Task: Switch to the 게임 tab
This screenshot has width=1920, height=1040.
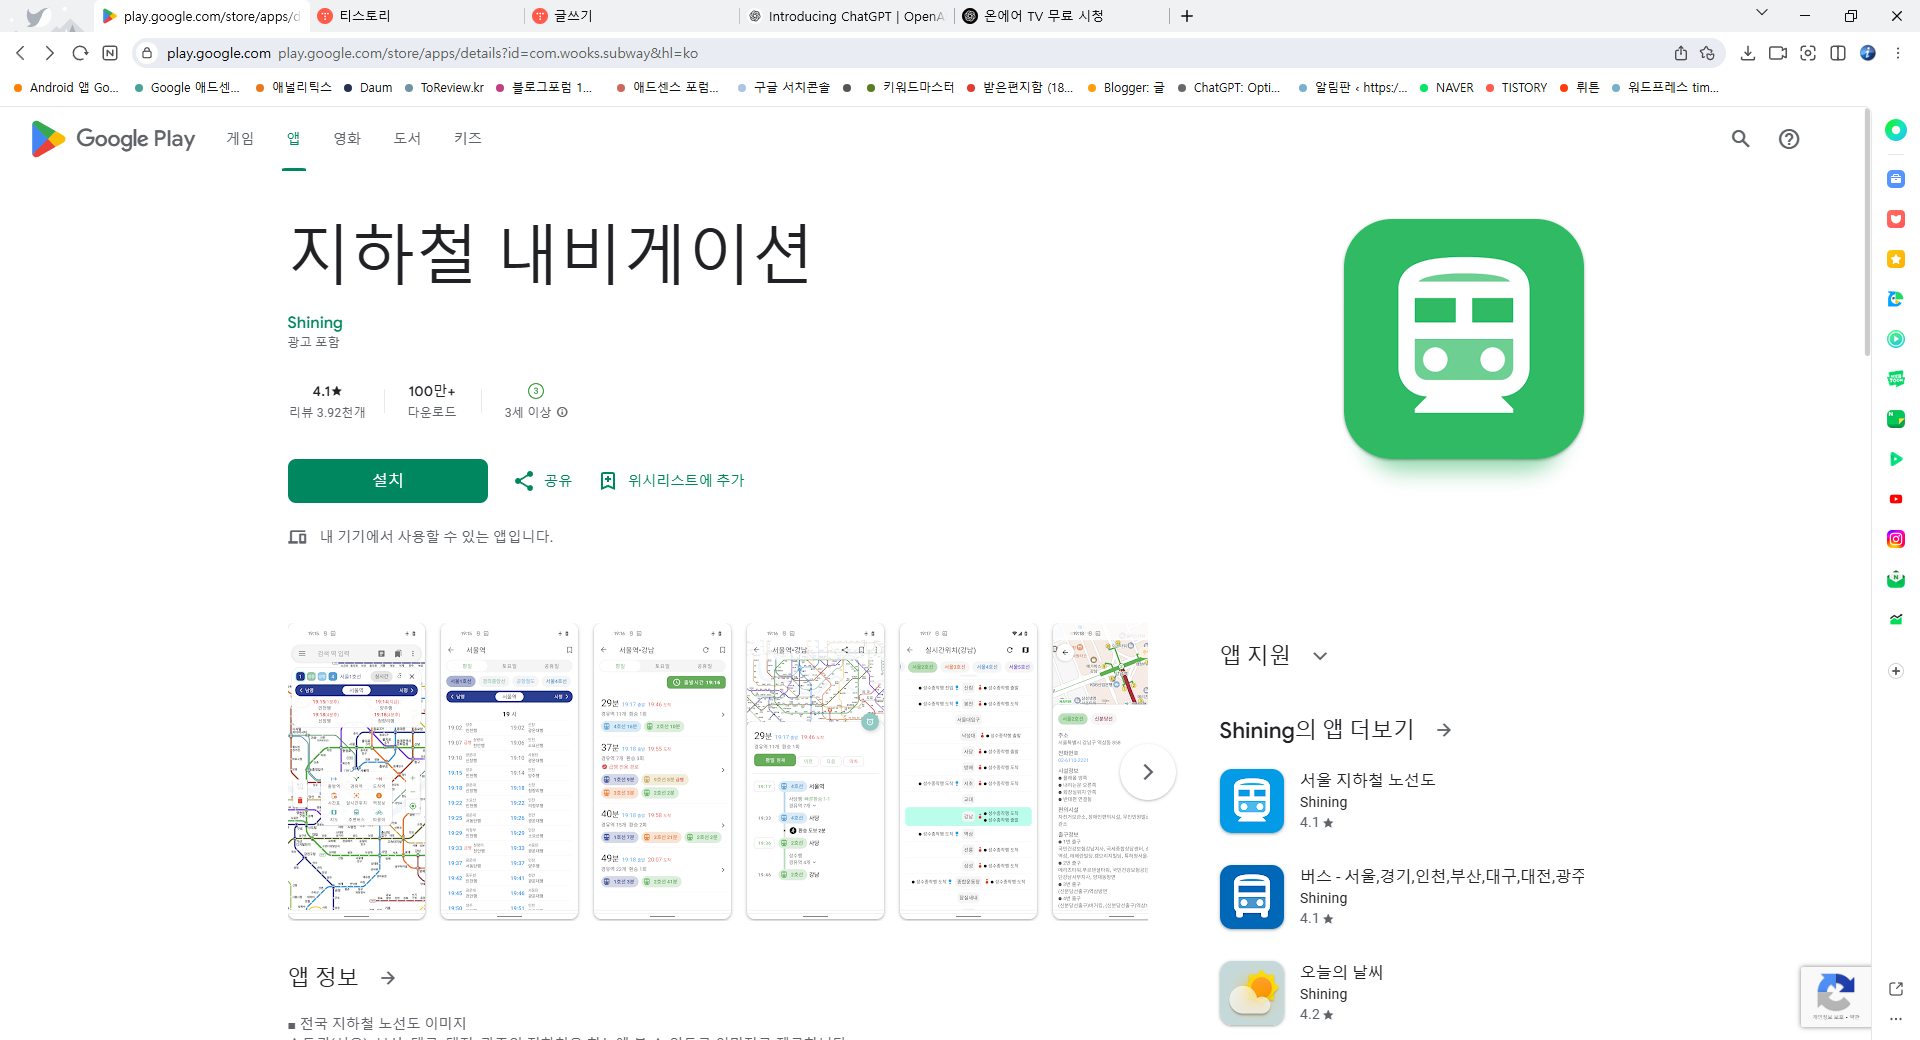Action: point(240,139)
